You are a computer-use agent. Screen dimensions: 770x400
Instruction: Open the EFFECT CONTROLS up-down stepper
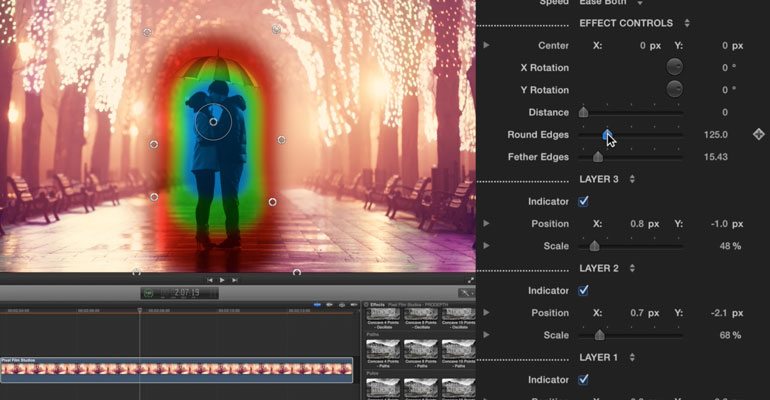[x=687, y=23]
